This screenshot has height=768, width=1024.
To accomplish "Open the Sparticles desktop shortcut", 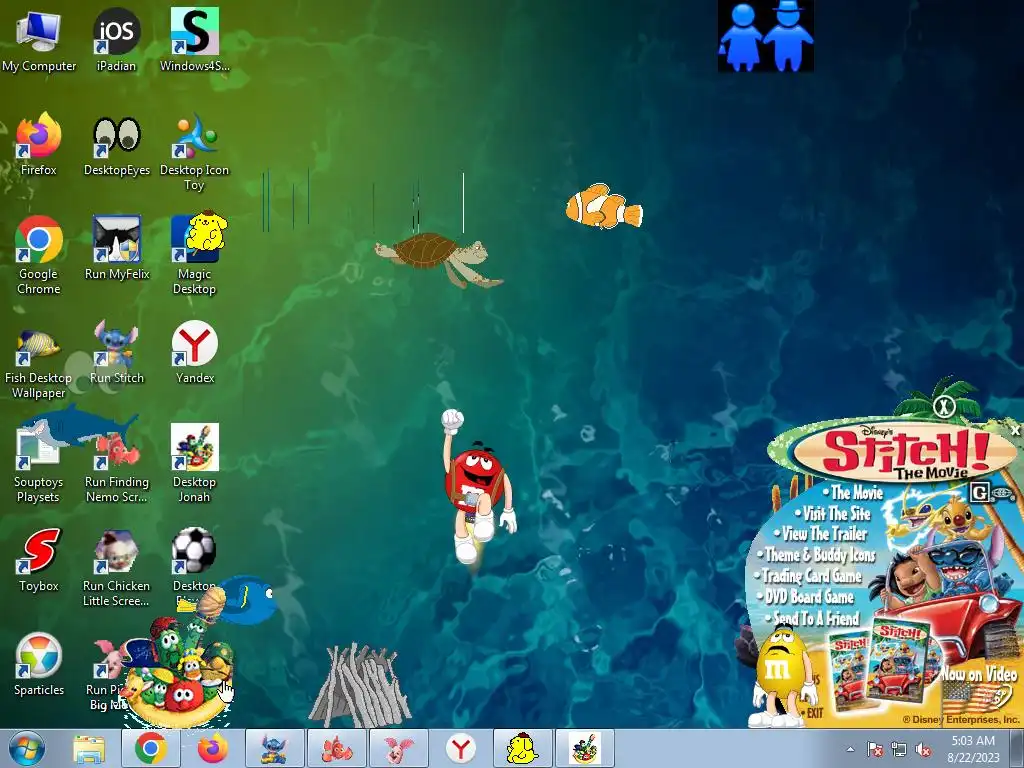I will coord(39,665).
